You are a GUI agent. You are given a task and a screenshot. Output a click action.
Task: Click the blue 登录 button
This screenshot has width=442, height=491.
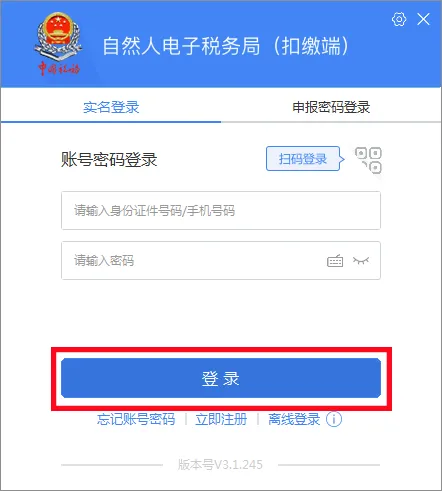221,378
